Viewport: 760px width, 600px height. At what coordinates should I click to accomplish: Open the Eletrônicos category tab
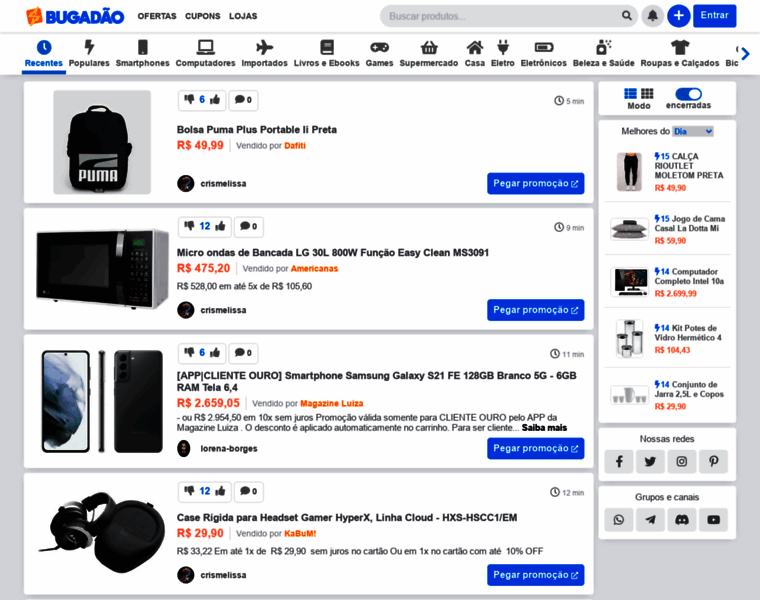tap(544, 54)
